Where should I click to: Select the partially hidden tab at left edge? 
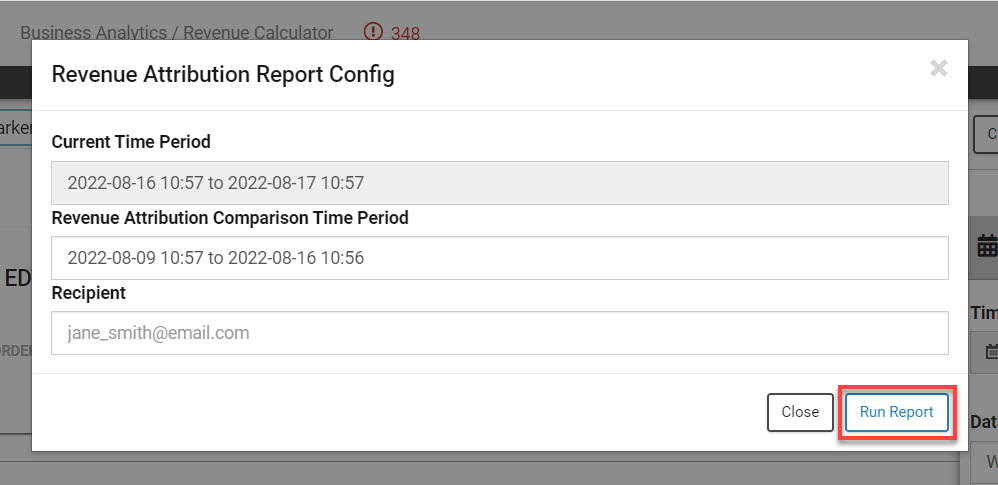click(15, 129)
